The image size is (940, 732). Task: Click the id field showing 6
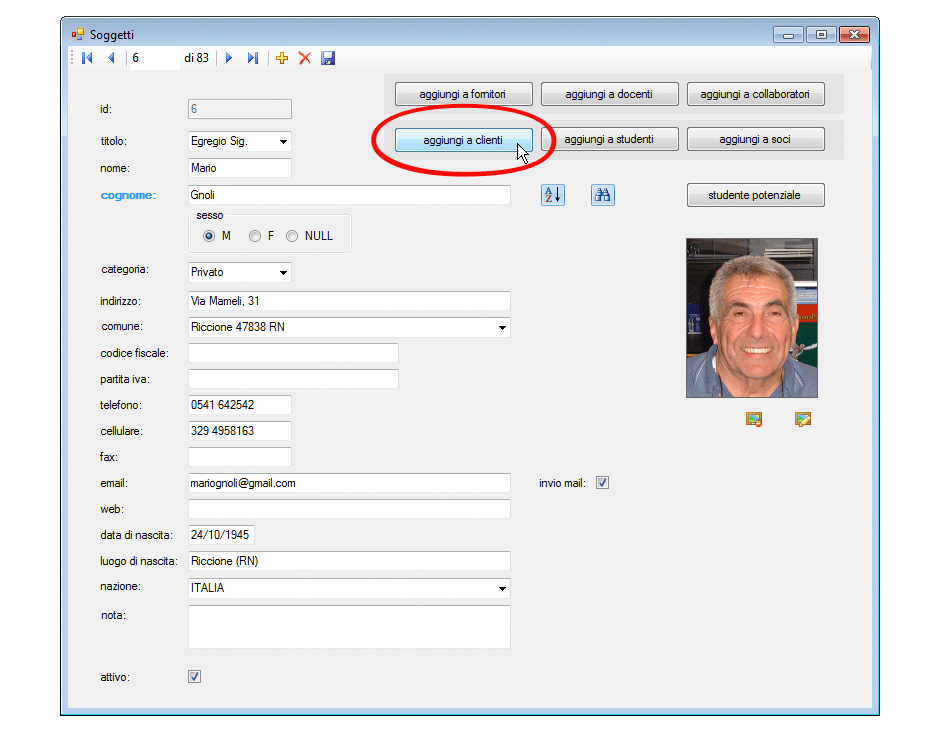click(240, 109)
